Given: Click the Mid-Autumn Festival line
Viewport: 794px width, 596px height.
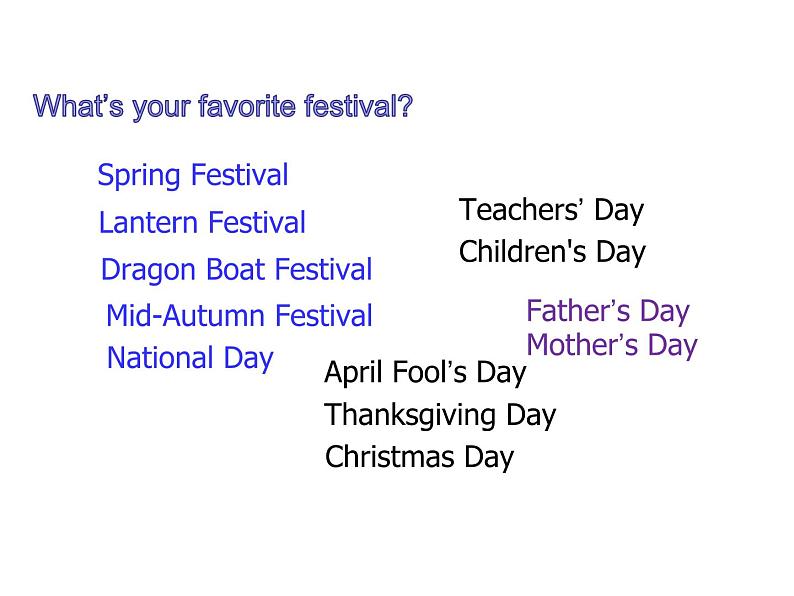Looking at the screenshot, I should (x=239, y=317).
